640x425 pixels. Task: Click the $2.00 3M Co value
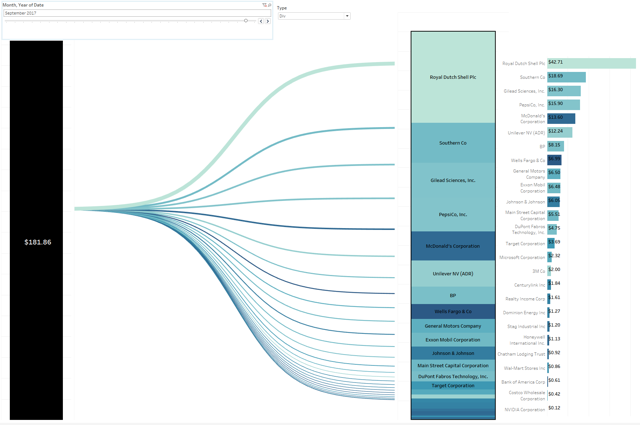pos(554,269)
